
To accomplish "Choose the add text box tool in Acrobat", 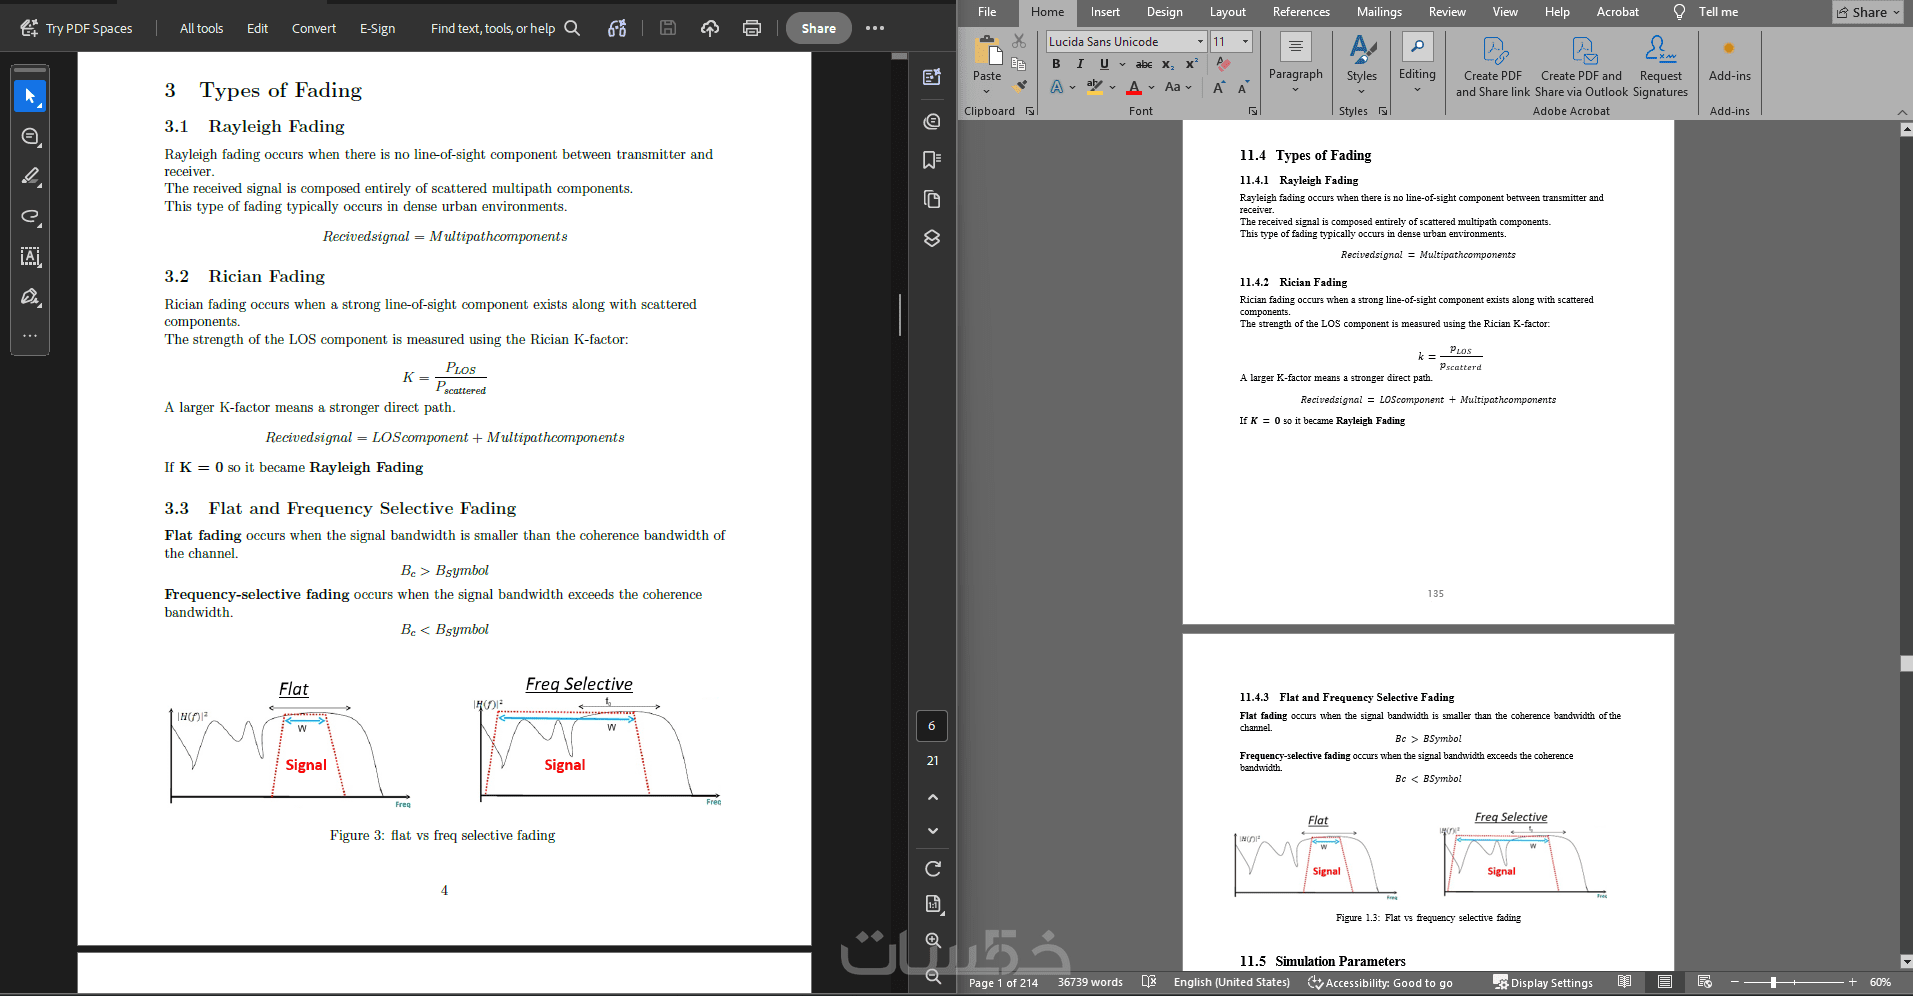I will click(x=30, y=257).
